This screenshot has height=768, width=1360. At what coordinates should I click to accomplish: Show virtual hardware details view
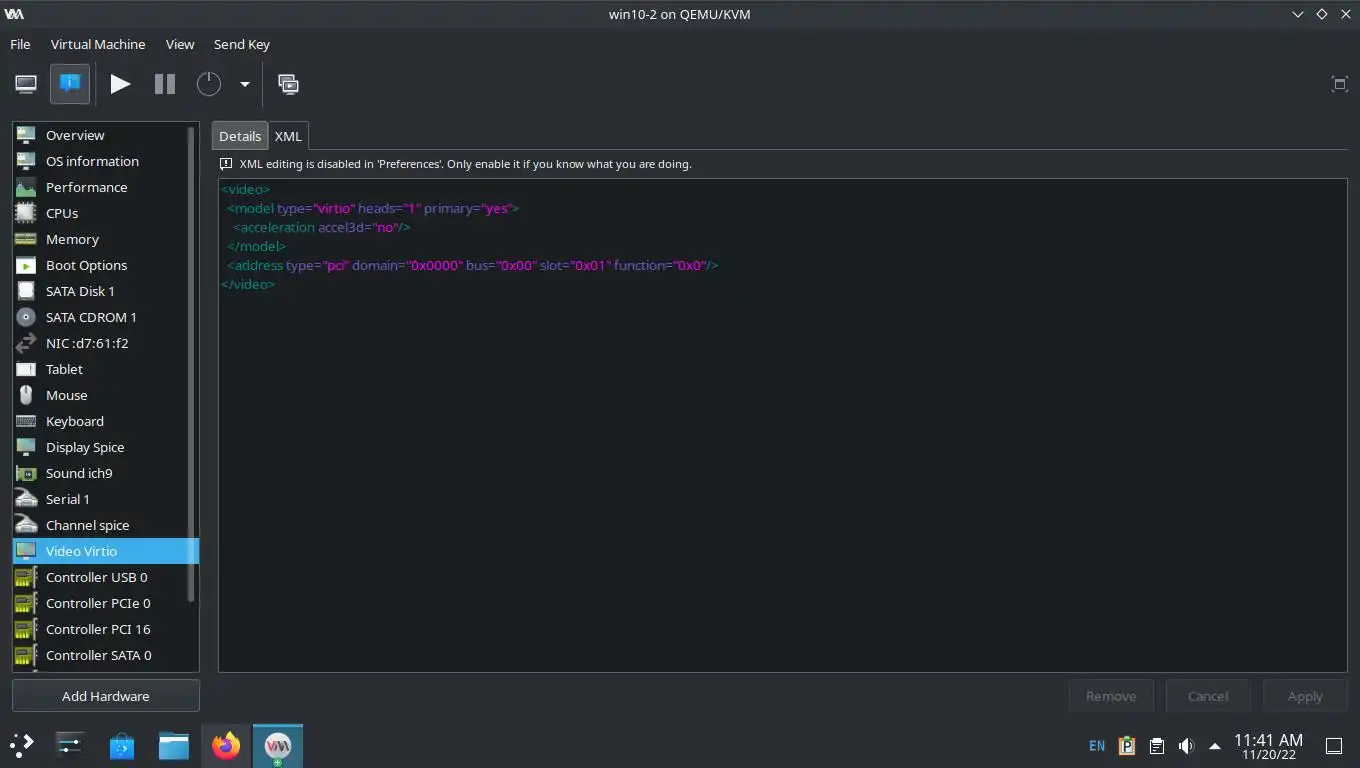pos(70,84)
